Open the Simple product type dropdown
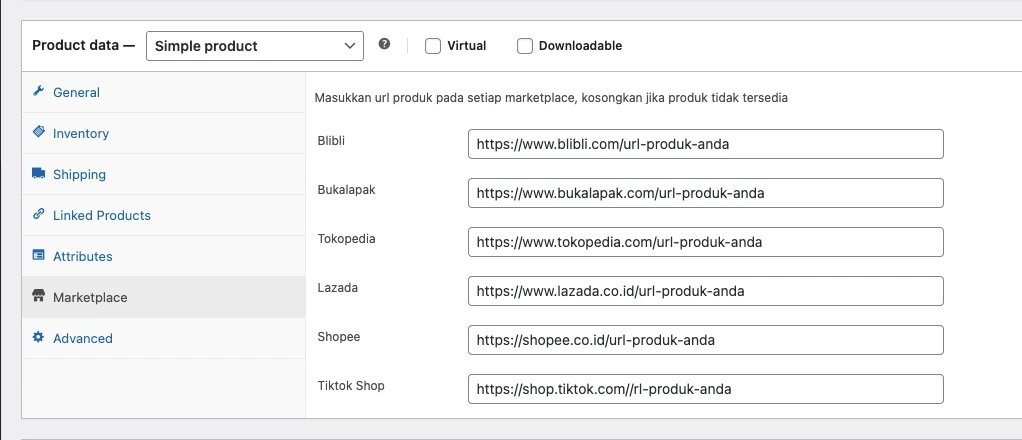This screenshot has height=440, width=1022. pyautogui.click(x=255, y=46)
